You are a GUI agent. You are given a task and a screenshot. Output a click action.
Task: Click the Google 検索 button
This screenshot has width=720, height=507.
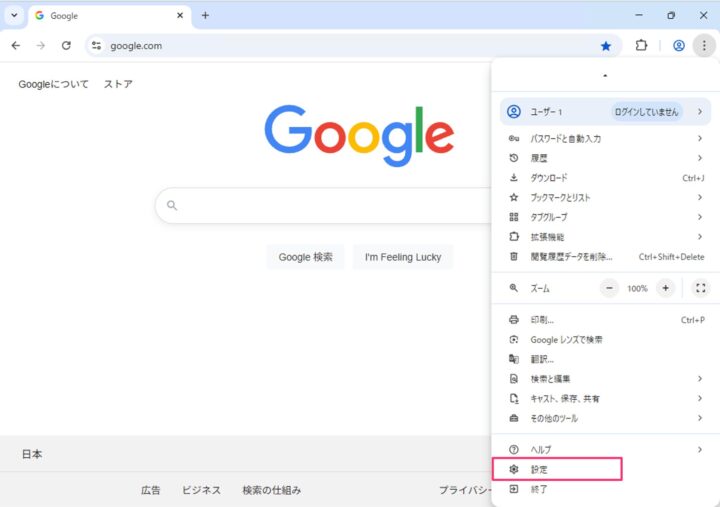click(x=305, y=257)
